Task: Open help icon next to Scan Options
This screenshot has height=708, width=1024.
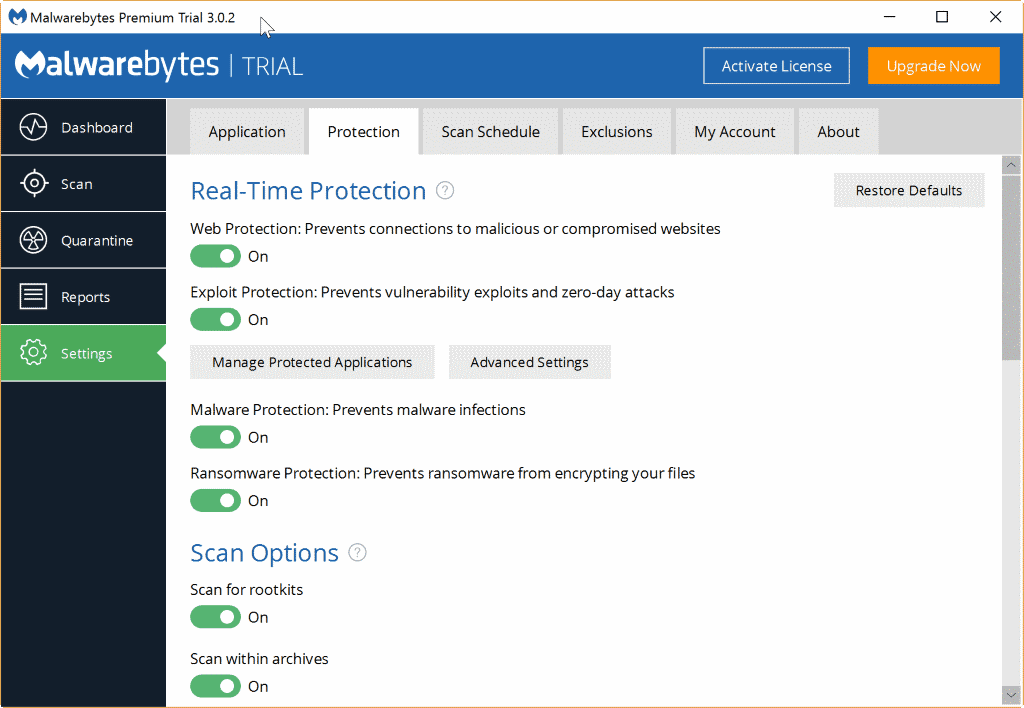Action: 357,553
